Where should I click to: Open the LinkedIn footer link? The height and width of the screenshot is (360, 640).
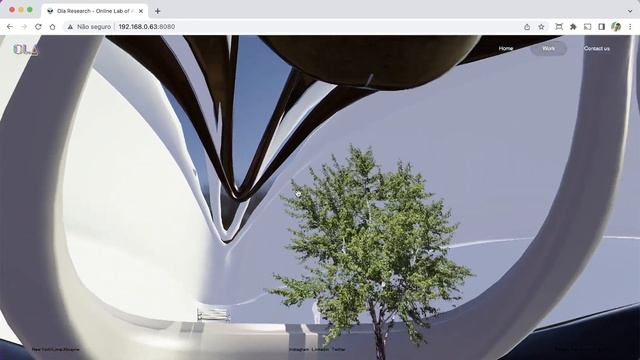pyautogui.click(x=320, y=349)
